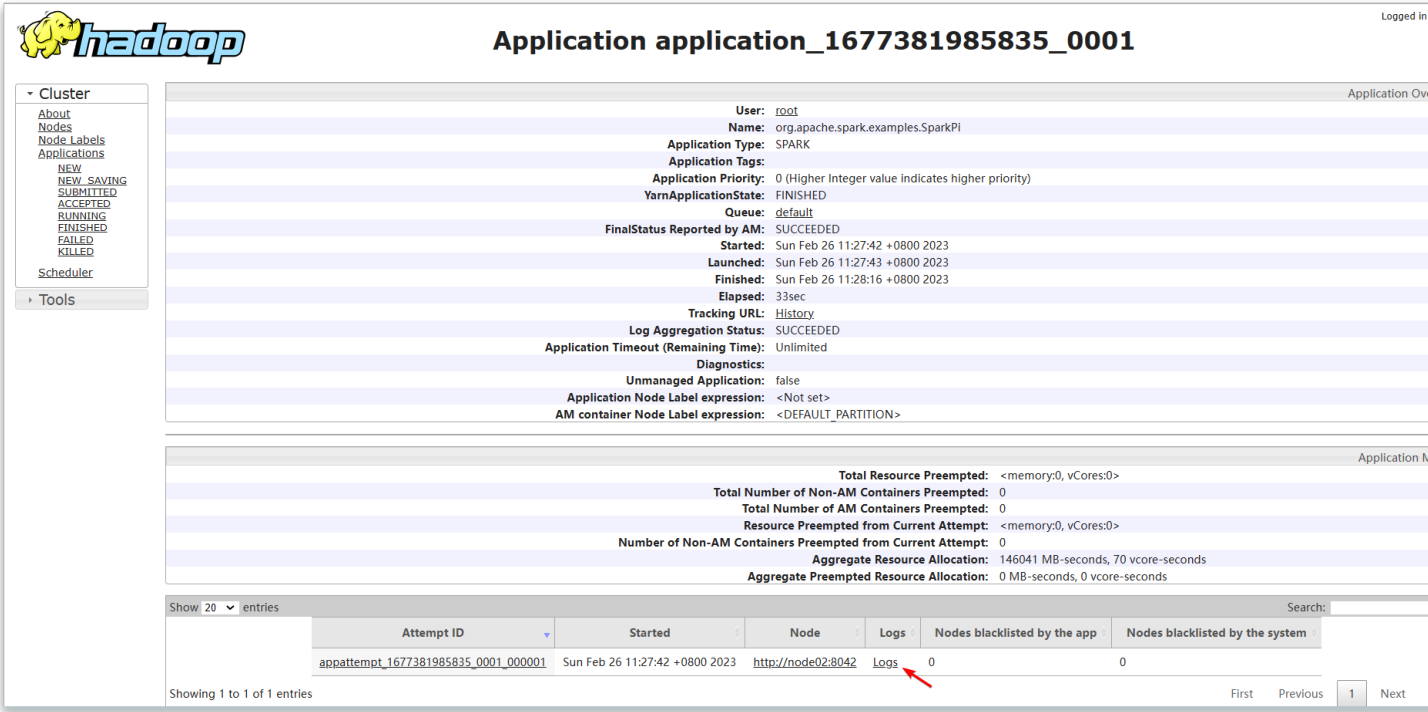Click the Application application_1677381985835_0001 heading
This screenshot has width=1428, height=712.
[x=814, y=41]
